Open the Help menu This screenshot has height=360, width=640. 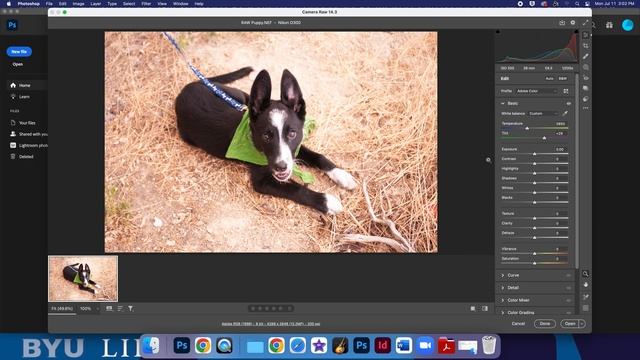(199, 4)
